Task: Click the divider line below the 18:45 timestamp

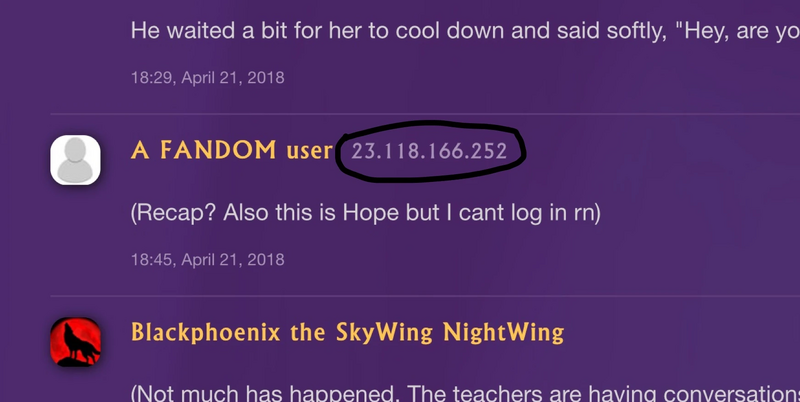Action: point(425,296)
